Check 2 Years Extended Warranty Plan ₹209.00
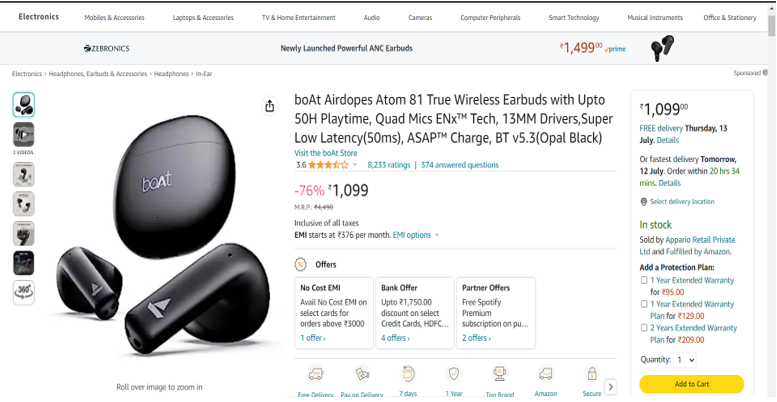 (x=644, y=328)
